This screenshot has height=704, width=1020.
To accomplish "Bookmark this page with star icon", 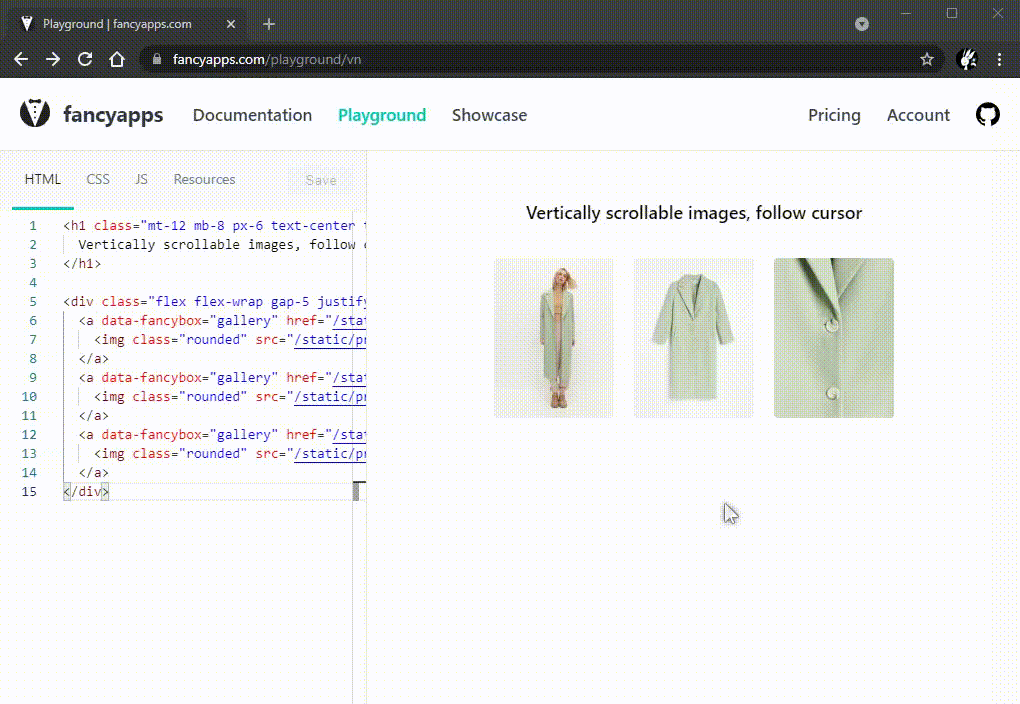I will point(927,60).
